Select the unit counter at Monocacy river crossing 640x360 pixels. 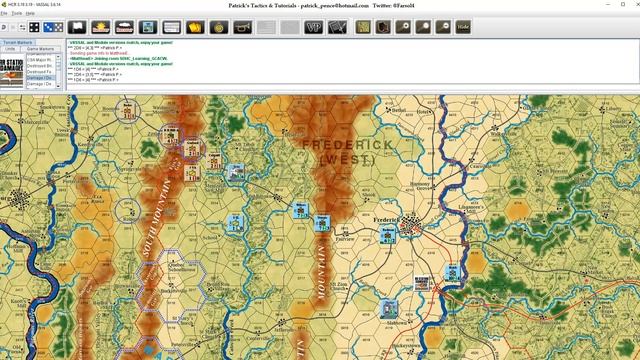453,272
